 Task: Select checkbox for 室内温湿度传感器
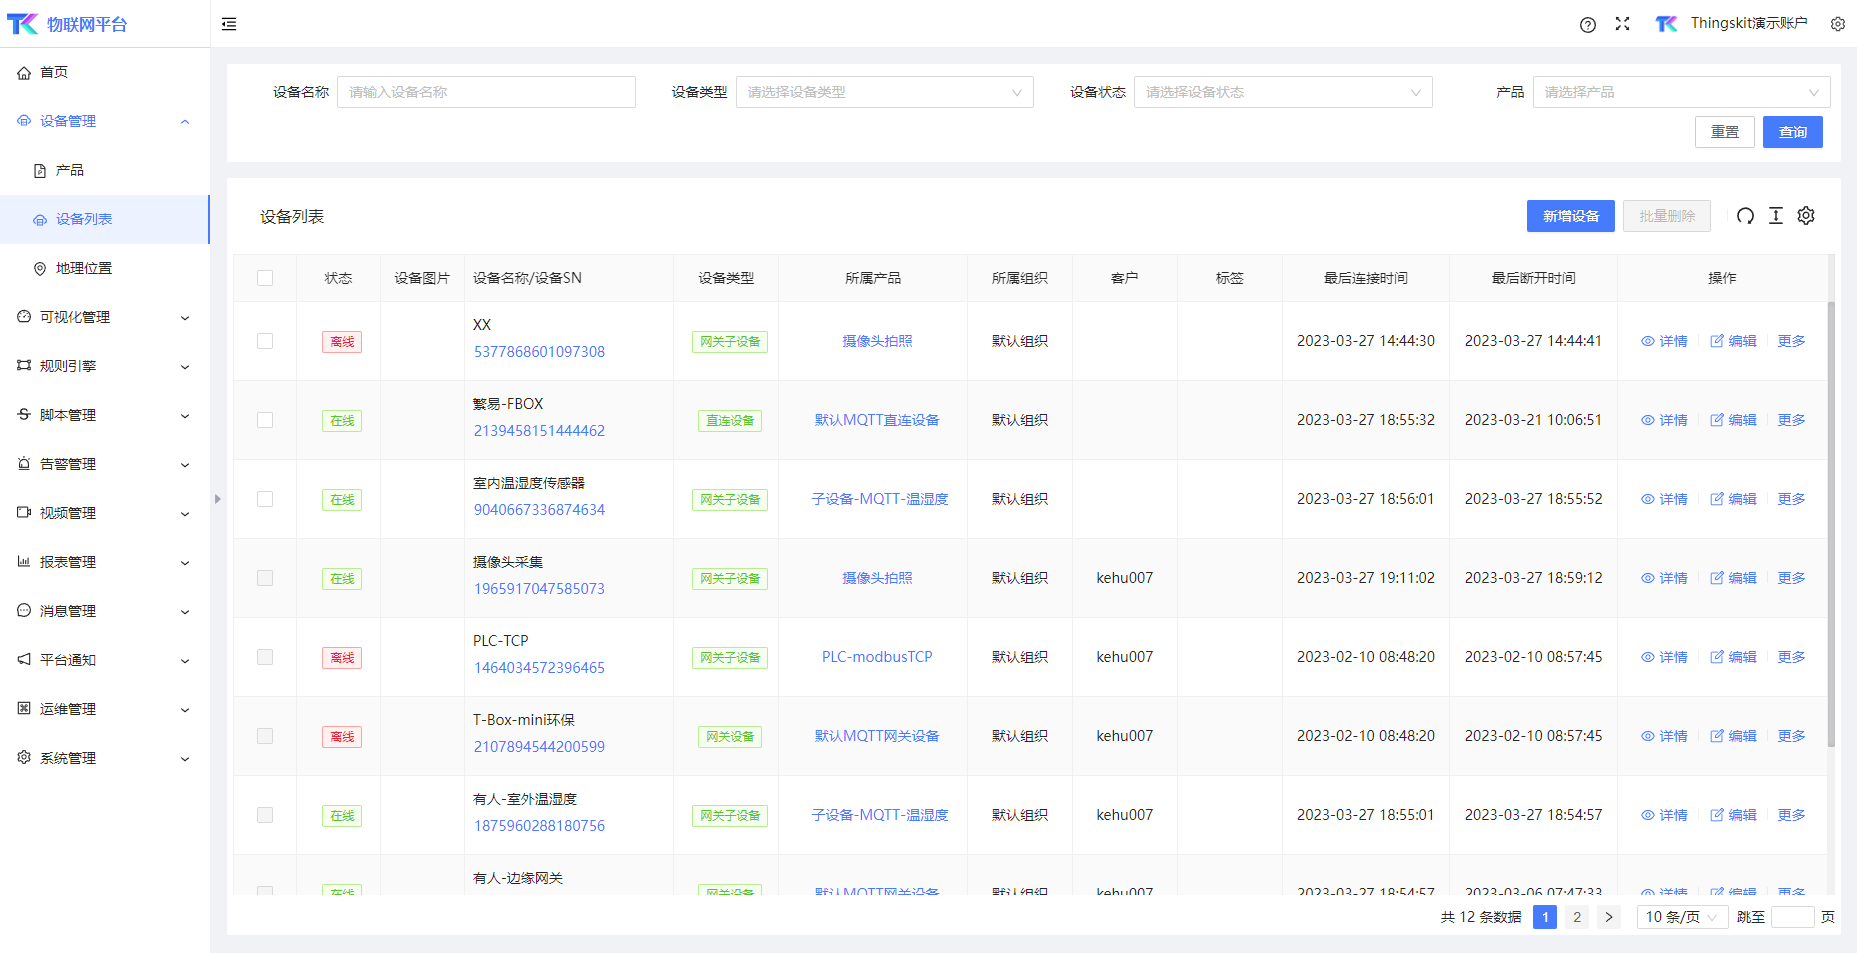coord(265,499)
